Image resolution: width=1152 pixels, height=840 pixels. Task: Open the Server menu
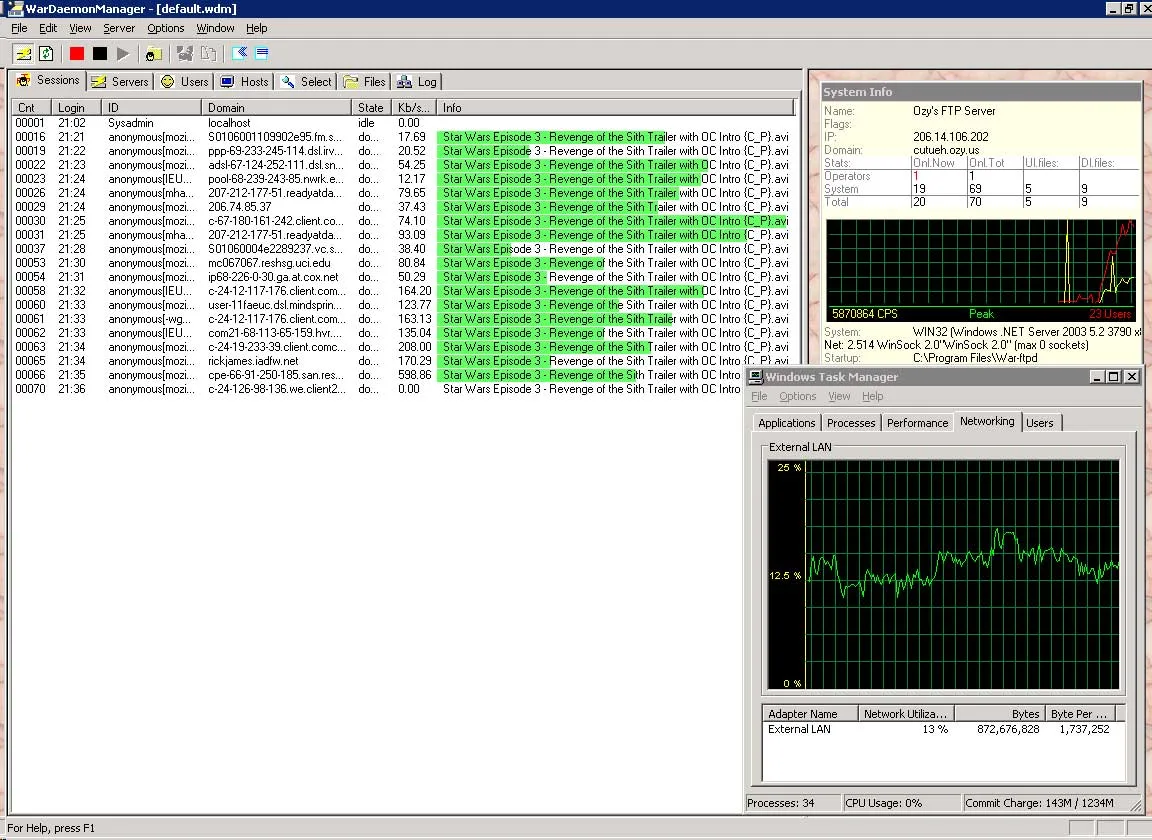point(119,29)
